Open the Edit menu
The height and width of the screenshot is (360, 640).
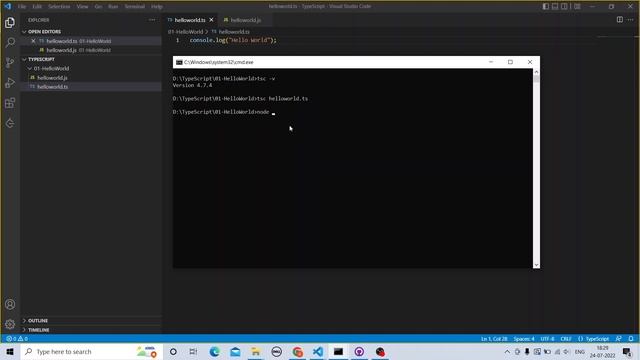(x=37, y=7)
